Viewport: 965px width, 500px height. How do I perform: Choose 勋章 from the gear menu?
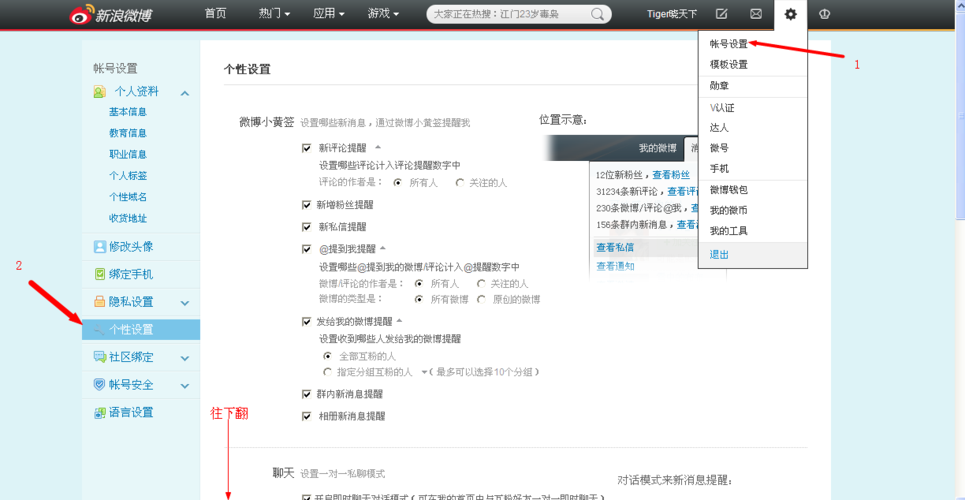click(x=719, y=86)
